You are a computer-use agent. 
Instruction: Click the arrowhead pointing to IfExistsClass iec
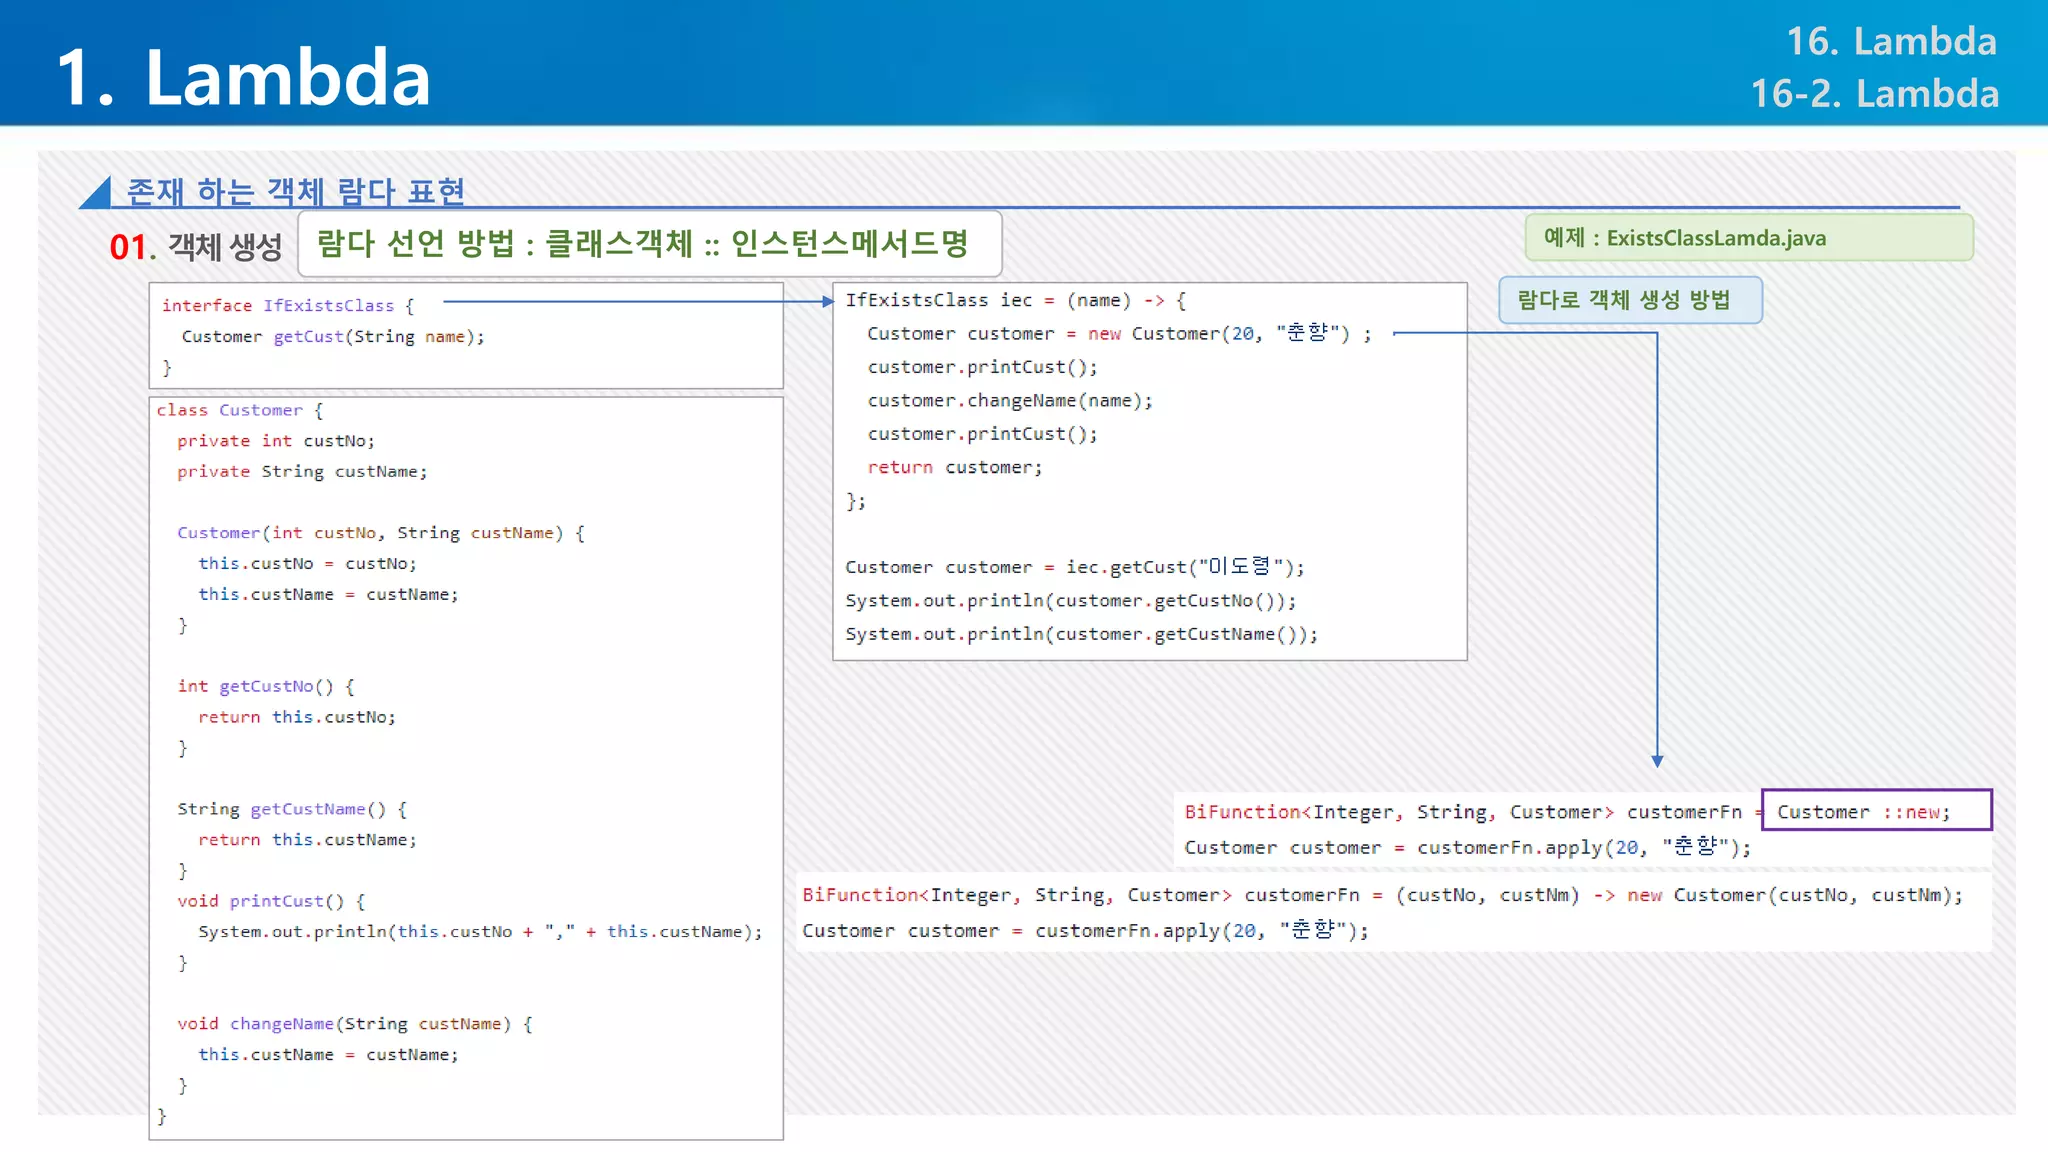coord(827,301)
